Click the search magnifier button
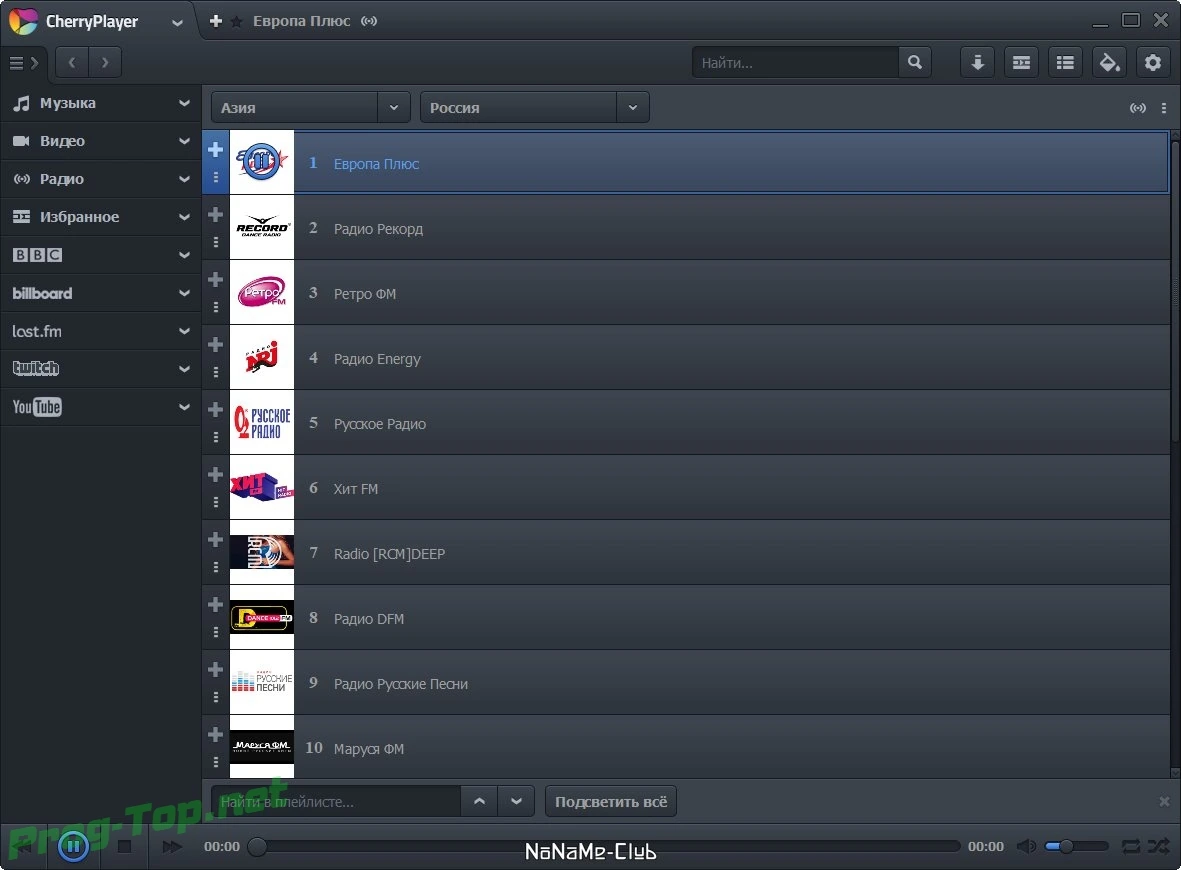Image resolution: width=1181 pixels, height=870 pixels. [x=914, y=63]
